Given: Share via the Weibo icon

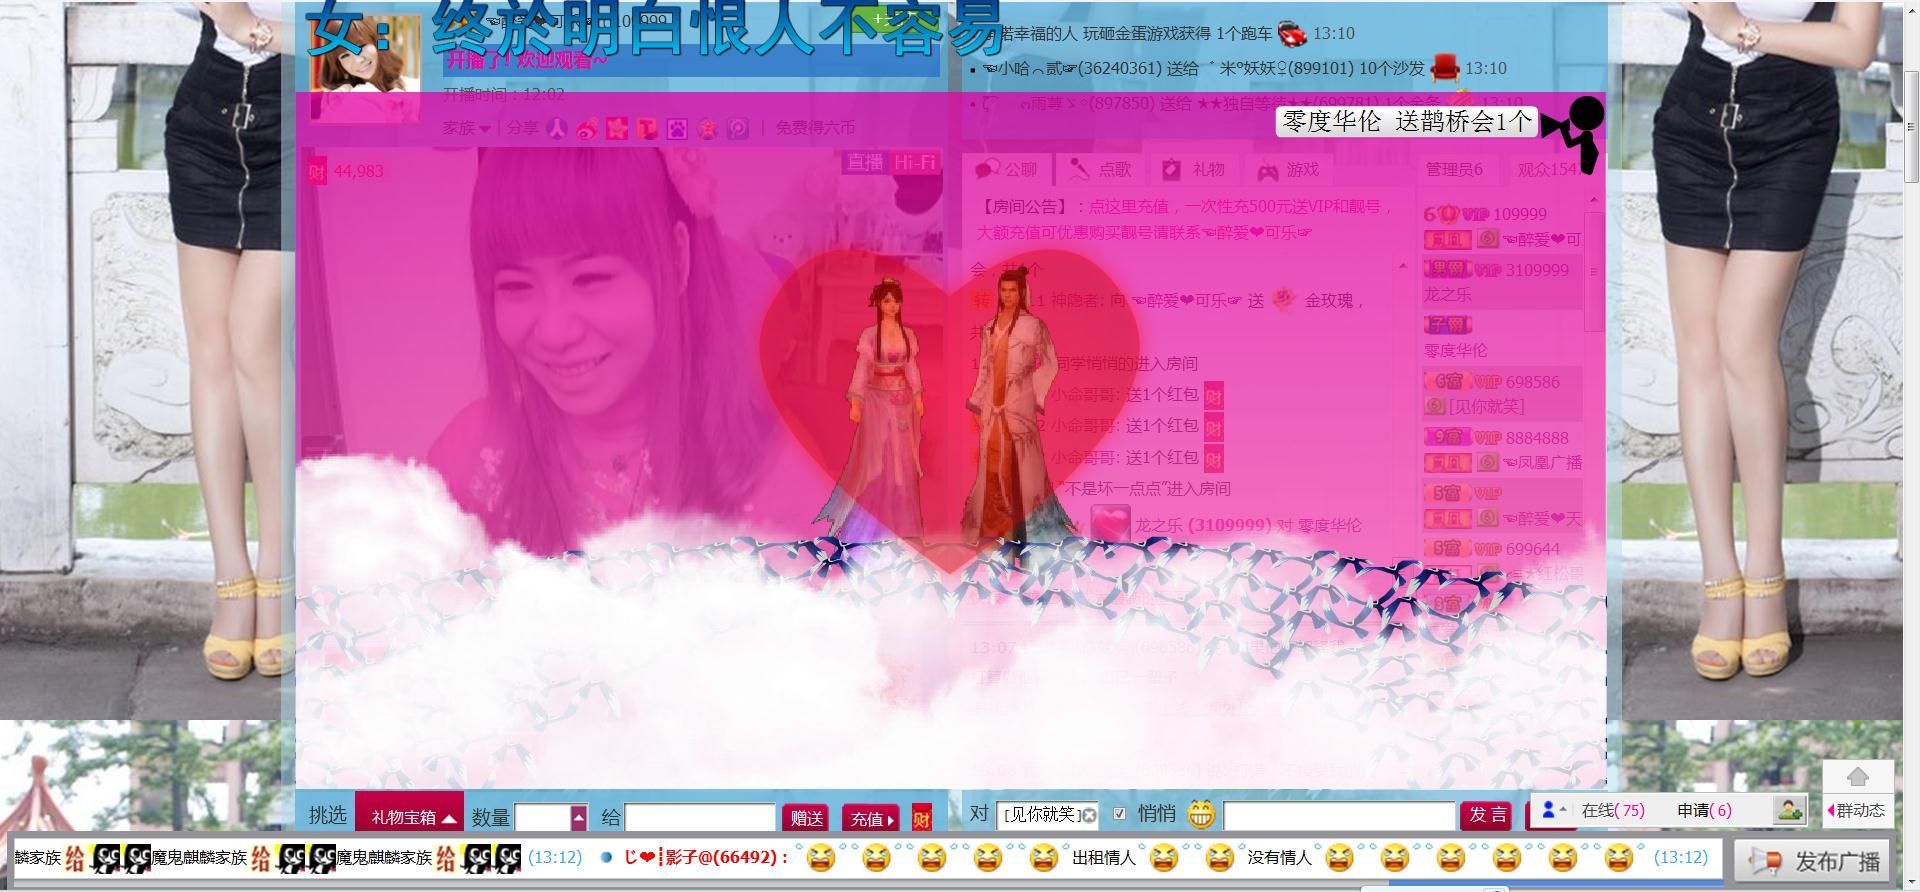Looking at the screenshot, I should pyautogui.click(x=587, y=128).
